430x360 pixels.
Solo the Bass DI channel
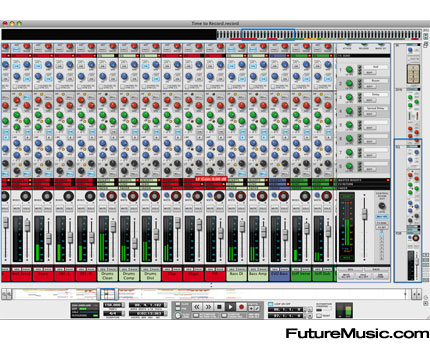click(242, 209)
